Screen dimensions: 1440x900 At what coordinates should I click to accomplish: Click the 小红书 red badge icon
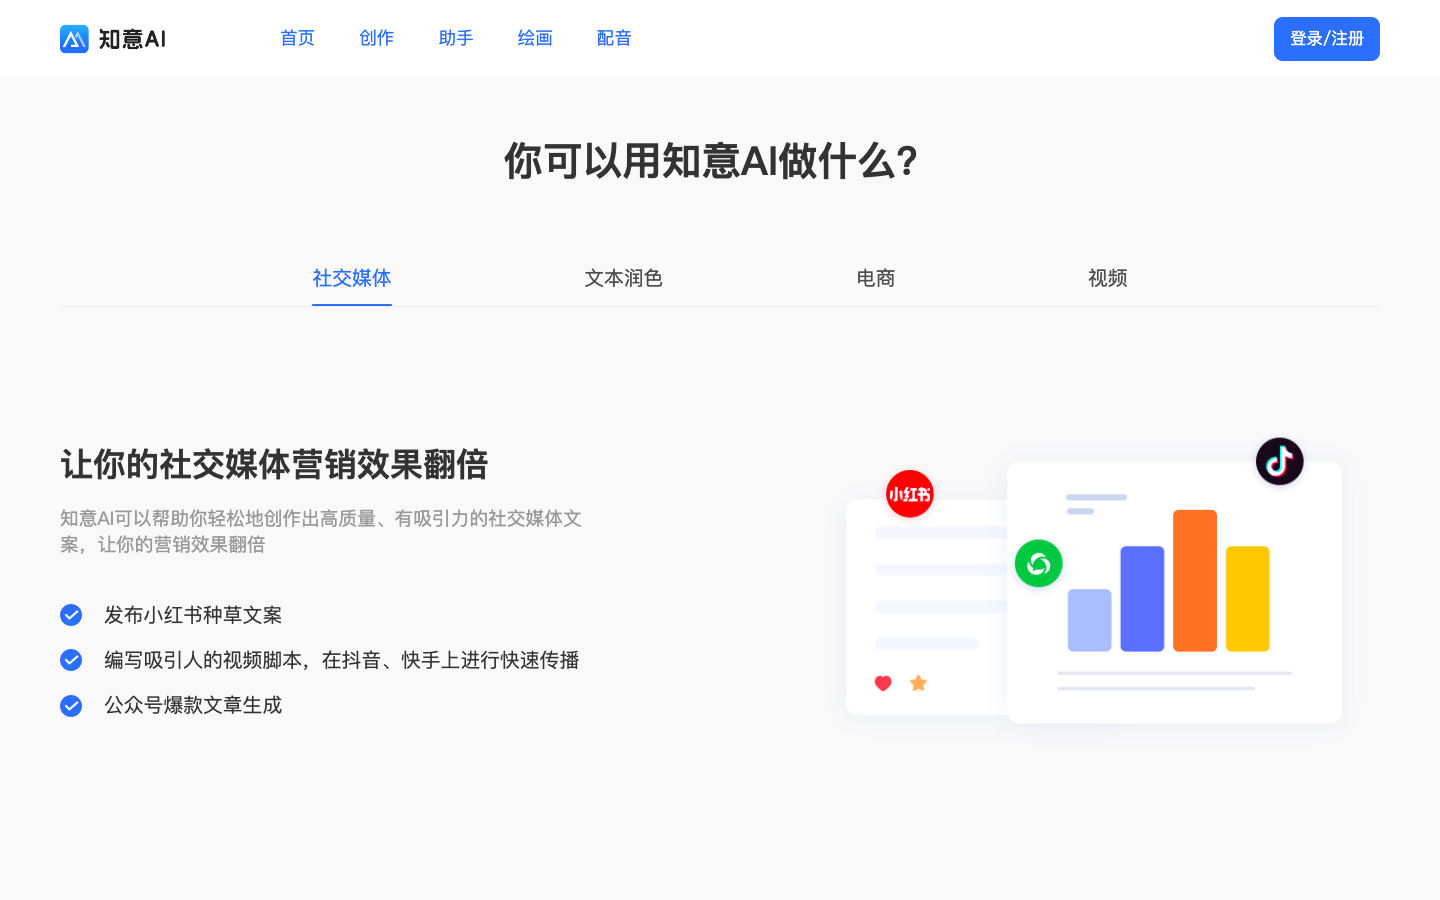tap(910, 494)
